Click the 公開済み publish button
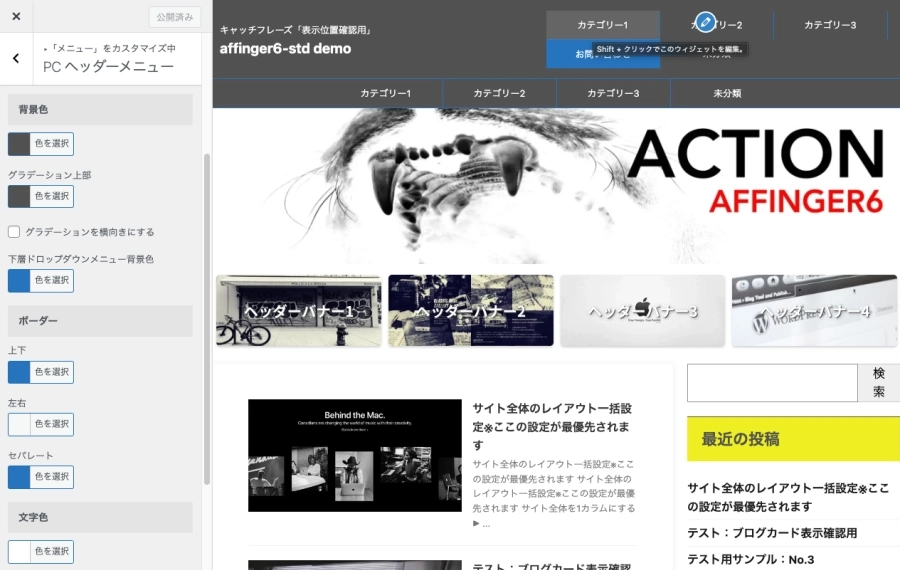Screen dimensions: 900x570 (x=174, y=17)
